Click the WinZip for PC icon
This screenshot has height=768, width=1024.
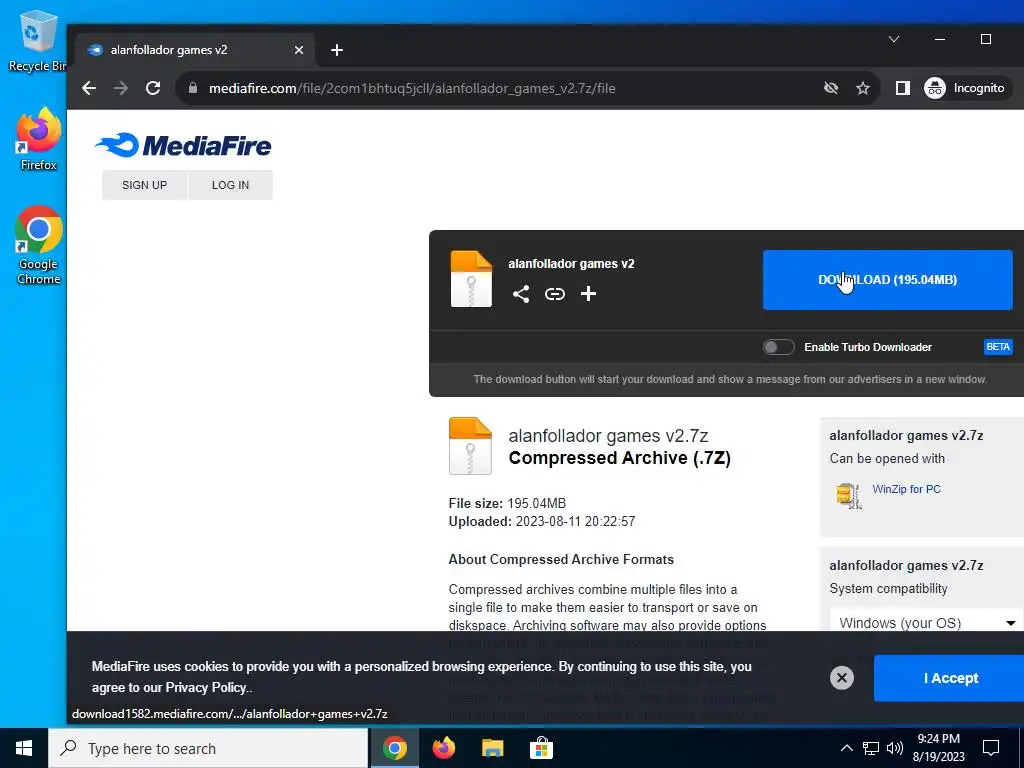click(848, 495)
